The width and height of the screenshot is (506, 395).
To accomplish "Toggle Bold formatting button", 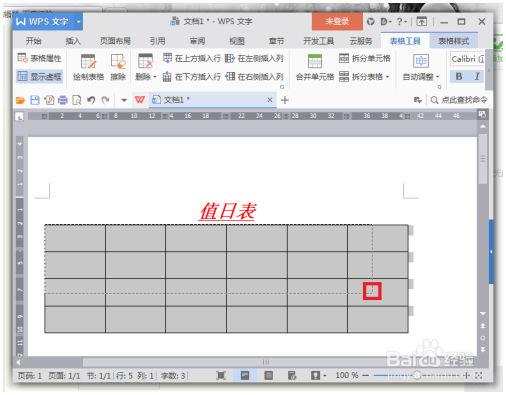I will [459, 76].
